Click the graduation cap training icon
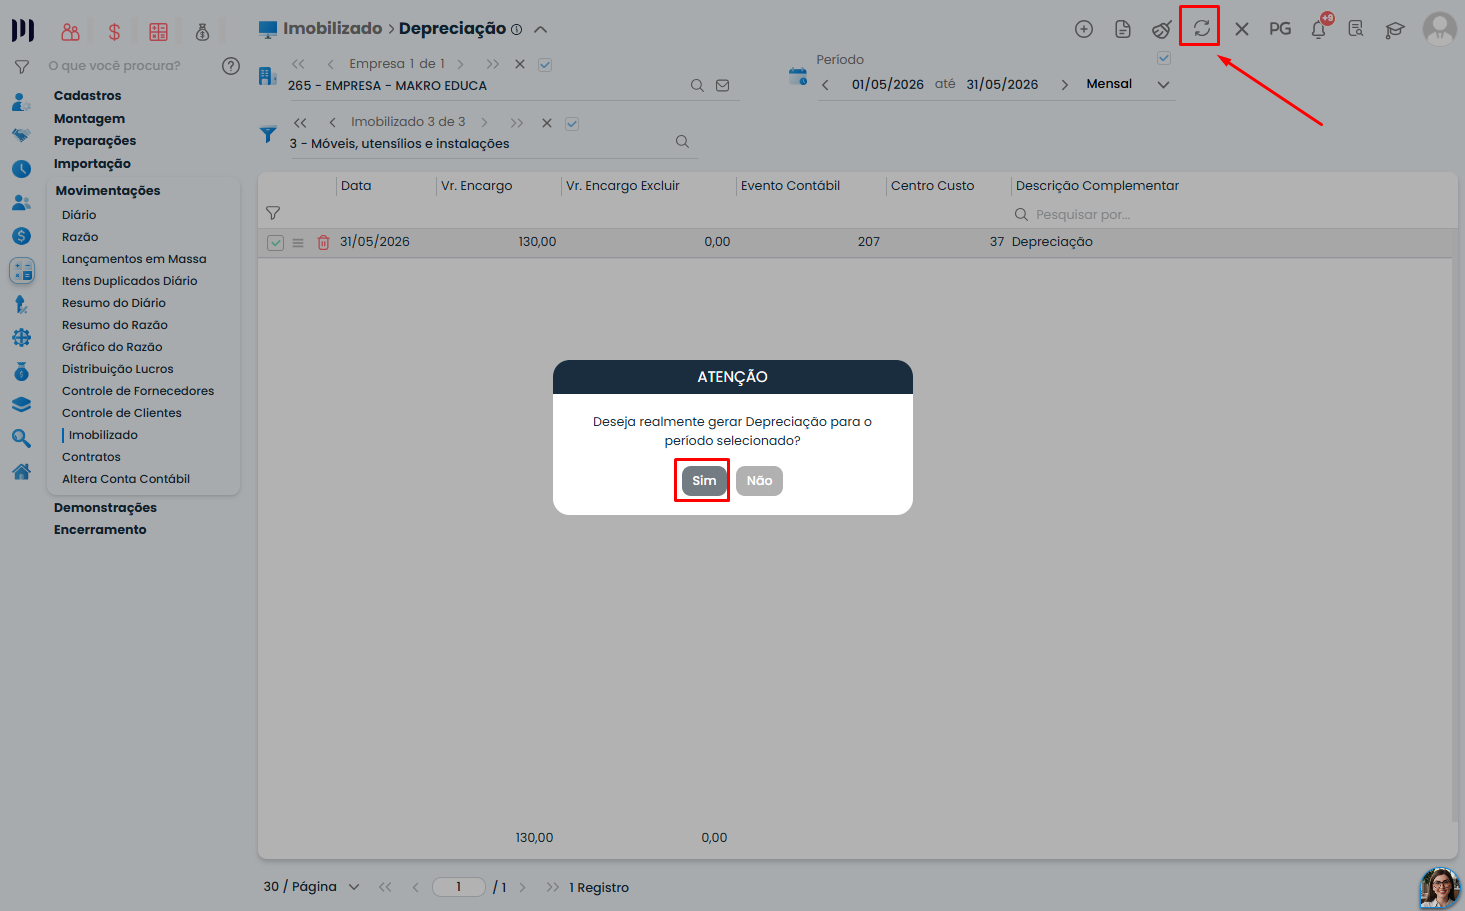Image resolution: width=1465 pixels, height=911 pixels. [x=1395, y=29]
